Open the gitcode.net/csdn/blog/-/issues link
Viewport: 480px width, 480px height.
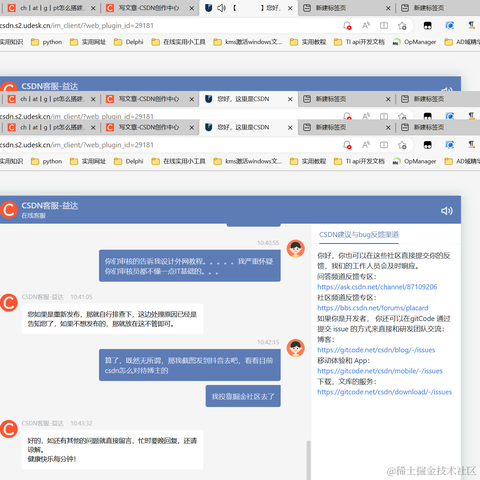(x=376, y=350)
